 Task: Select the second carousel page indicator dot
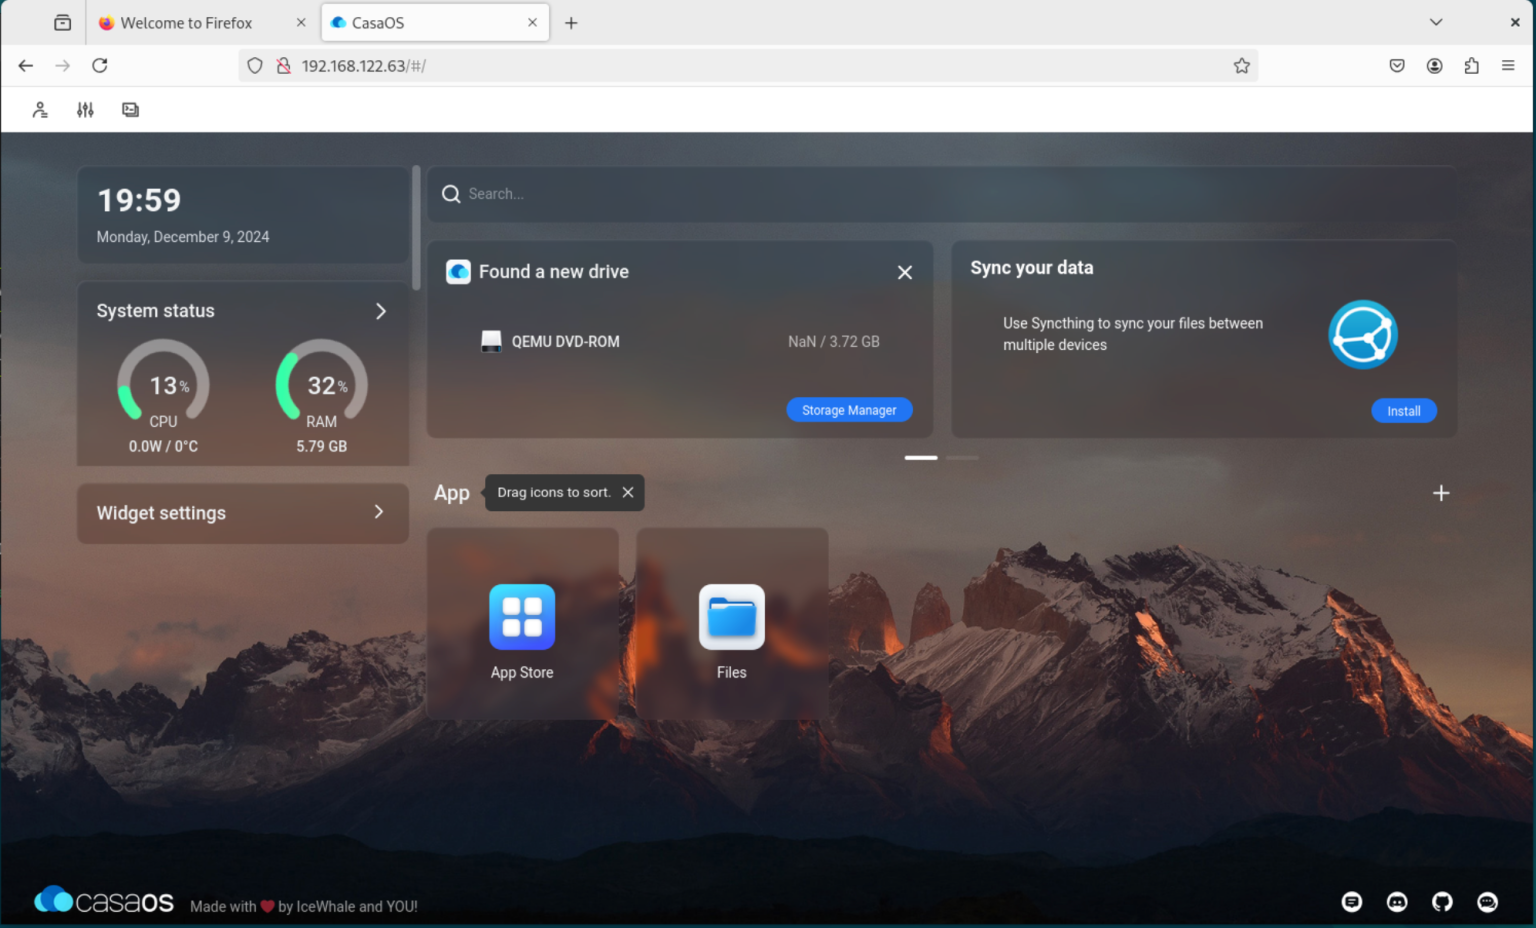point(963,457)
